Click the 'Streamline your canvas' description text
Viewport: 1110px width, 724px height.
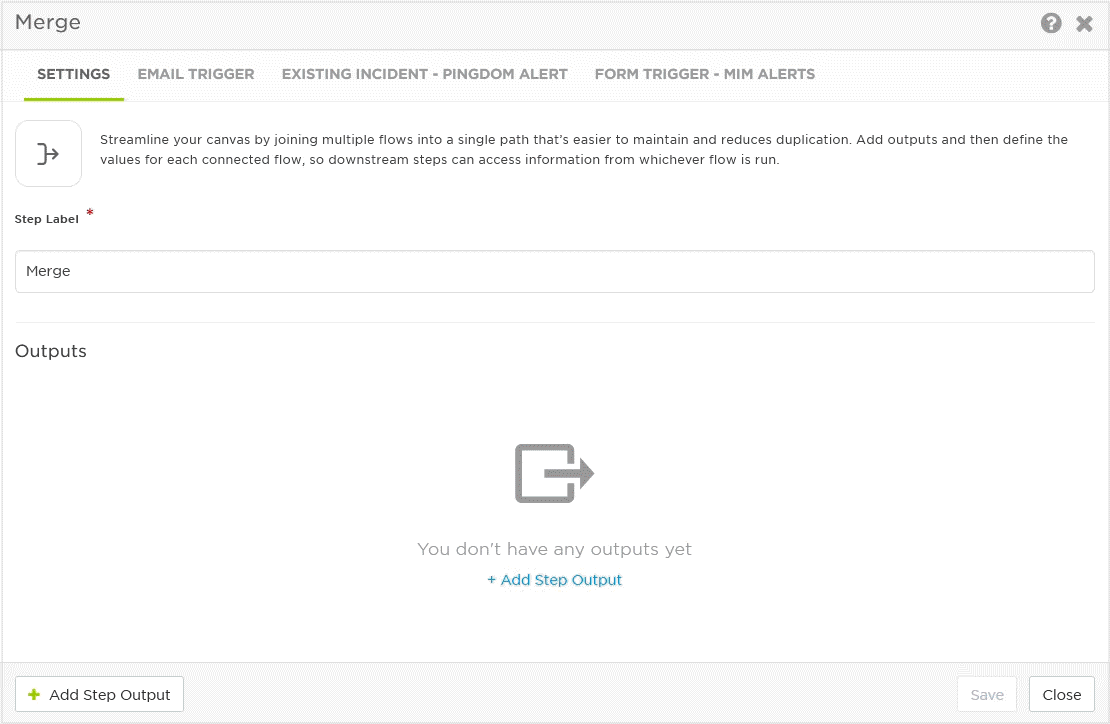click(583, 149)
